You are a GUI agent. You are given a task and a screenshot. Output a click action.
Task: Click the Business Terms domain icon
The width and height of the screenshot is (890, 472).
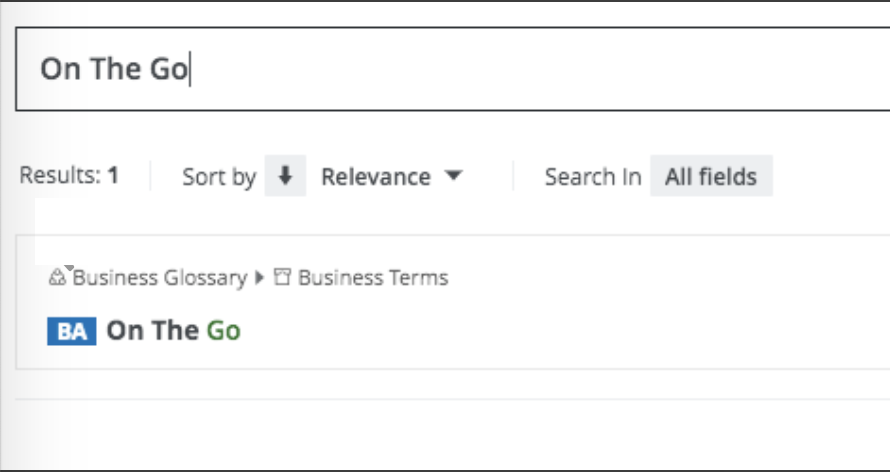282,278
